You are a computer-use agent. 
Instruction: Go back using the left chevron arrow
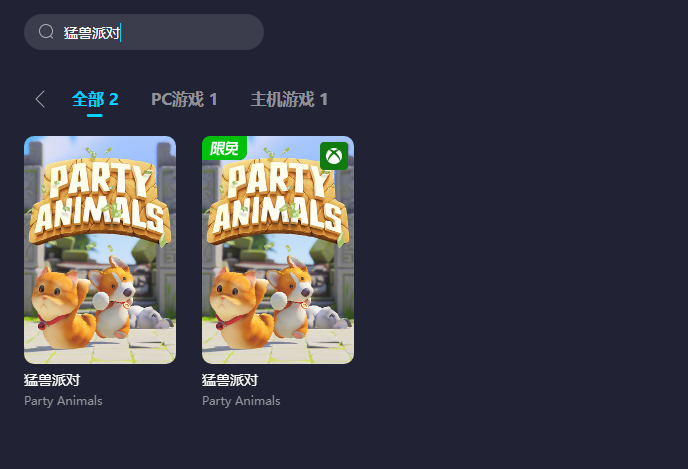(x=40, y=99)
